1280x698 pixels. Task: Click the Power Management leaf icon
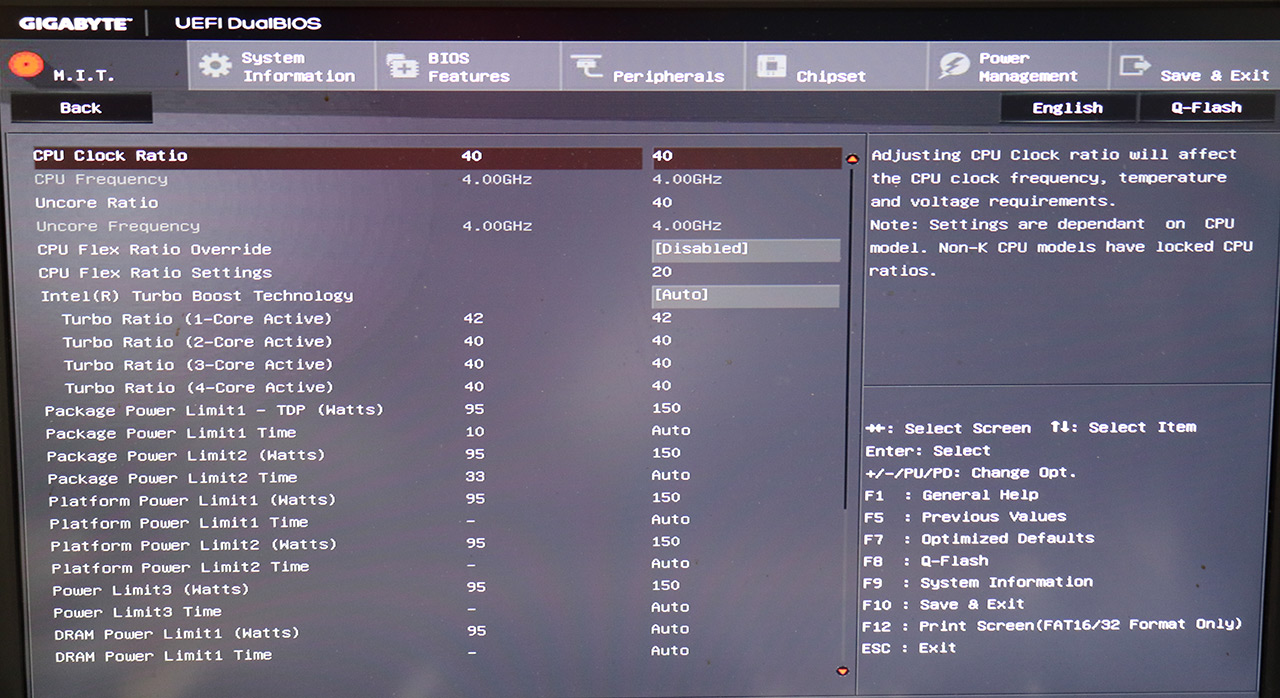pyautogui.click(x=955, y=66)
